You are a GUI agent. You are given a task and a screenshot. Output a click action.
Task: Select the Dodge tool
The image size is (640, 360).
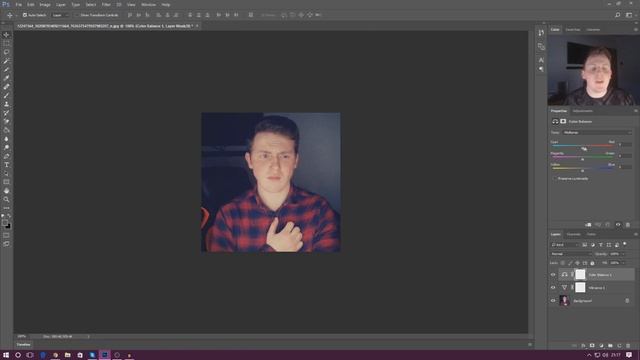point(7,147)
